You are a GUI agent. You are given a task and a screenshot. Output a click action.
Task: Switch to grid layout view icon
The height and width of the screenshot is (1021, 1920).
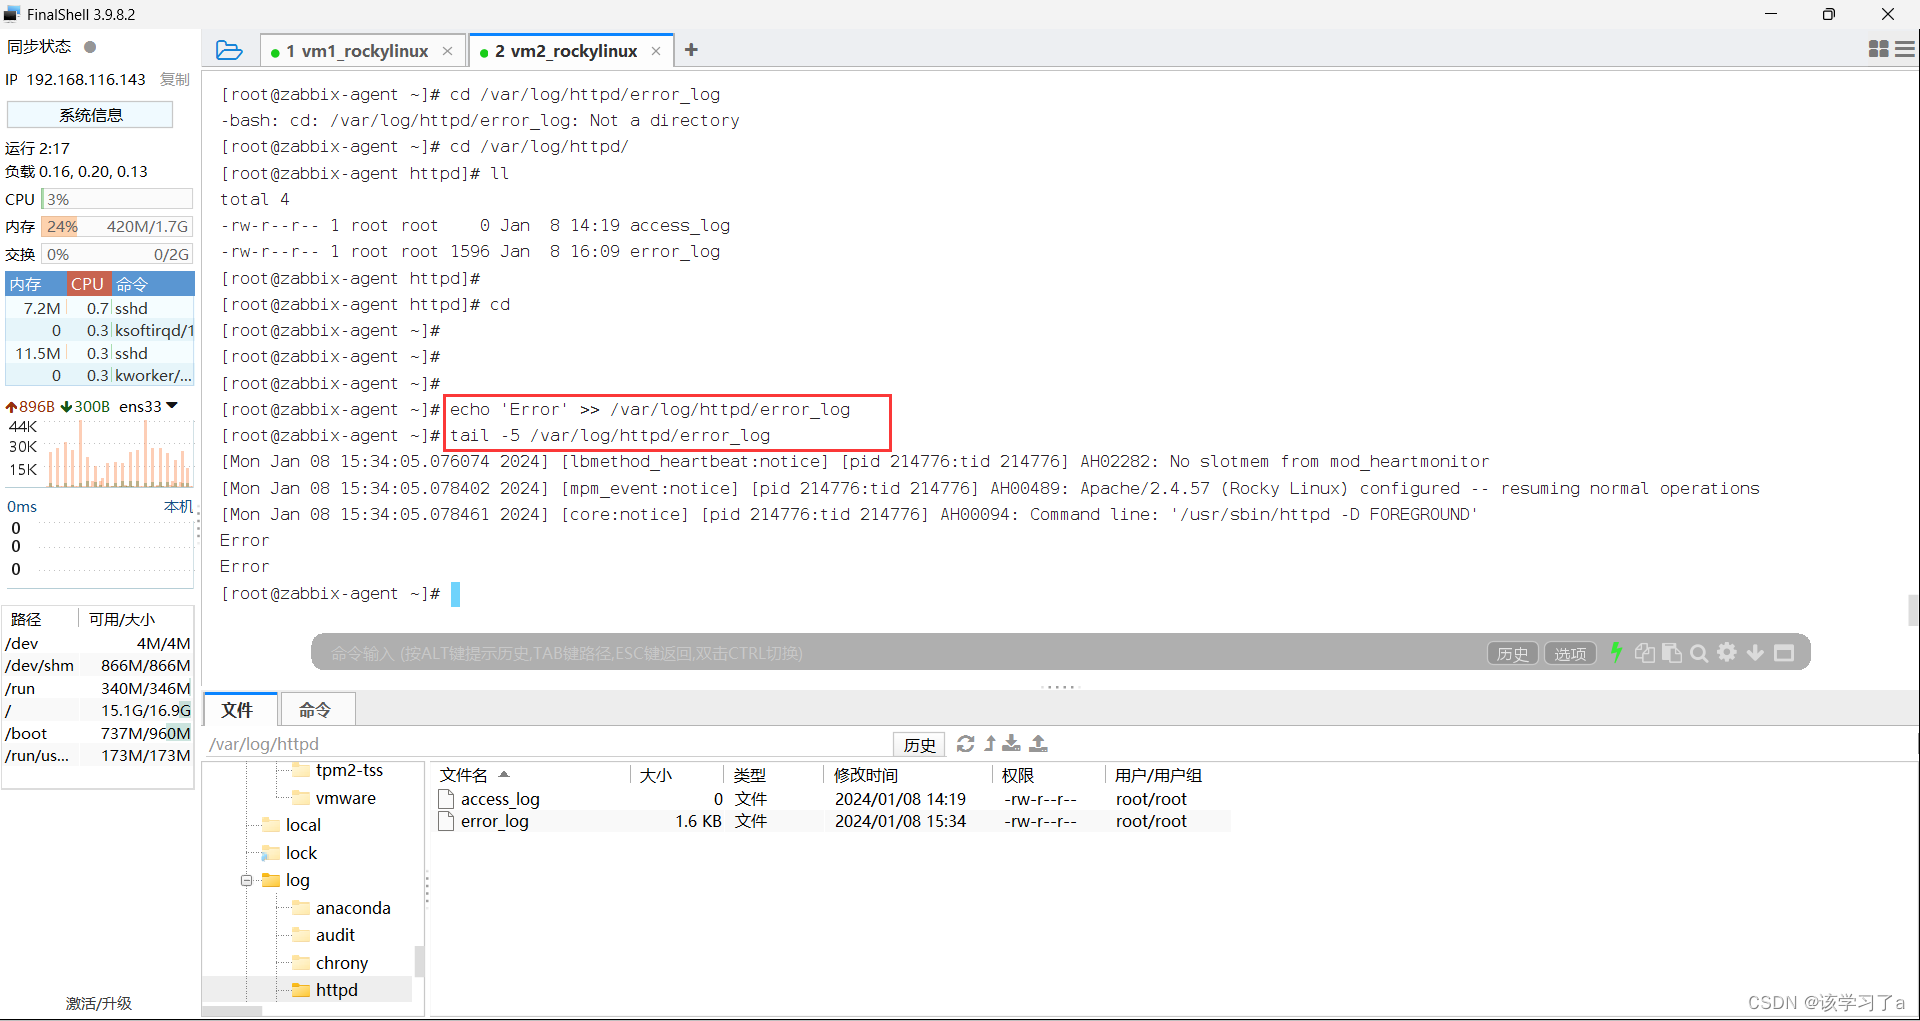coord(1878,49)
